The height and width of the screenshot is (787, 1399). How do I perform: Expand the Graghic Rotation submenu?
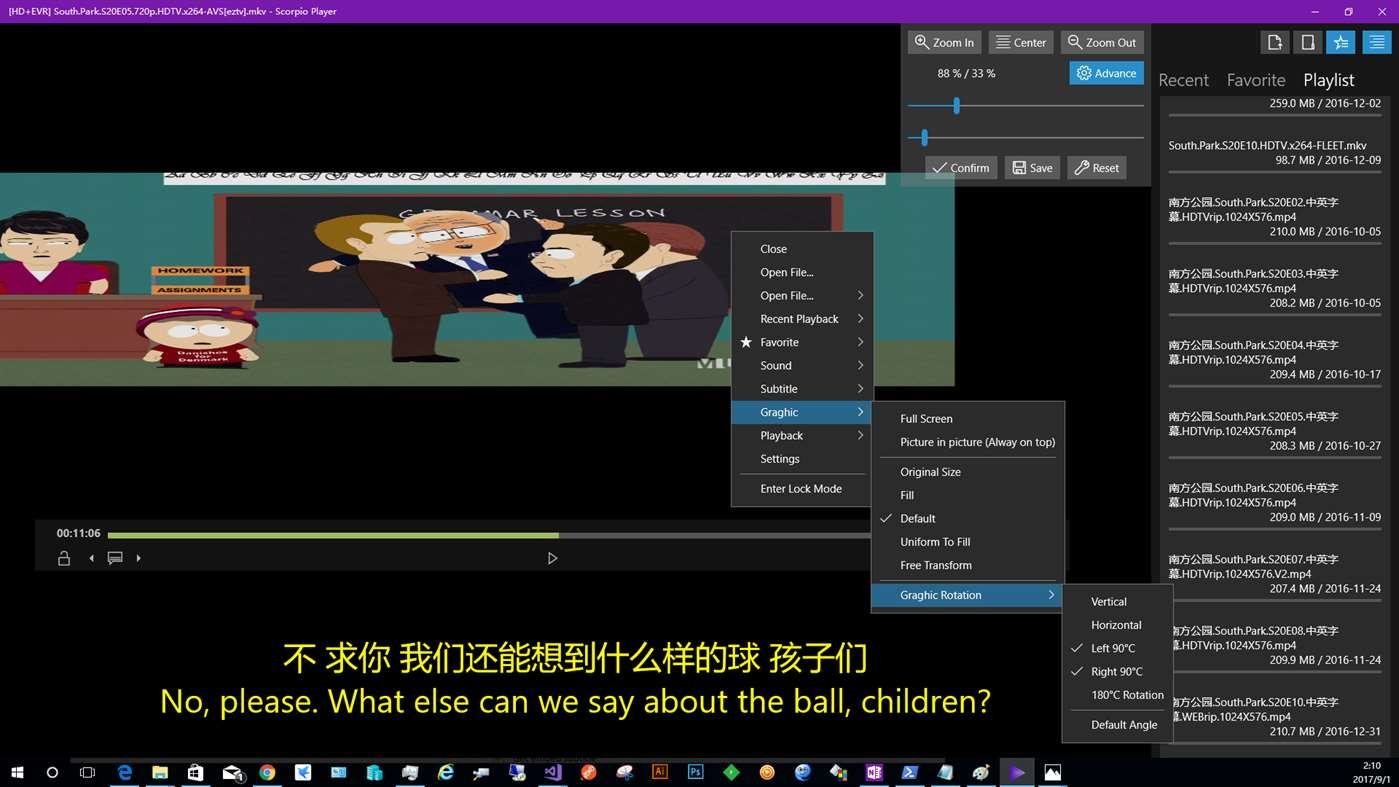tap(968, 595)
